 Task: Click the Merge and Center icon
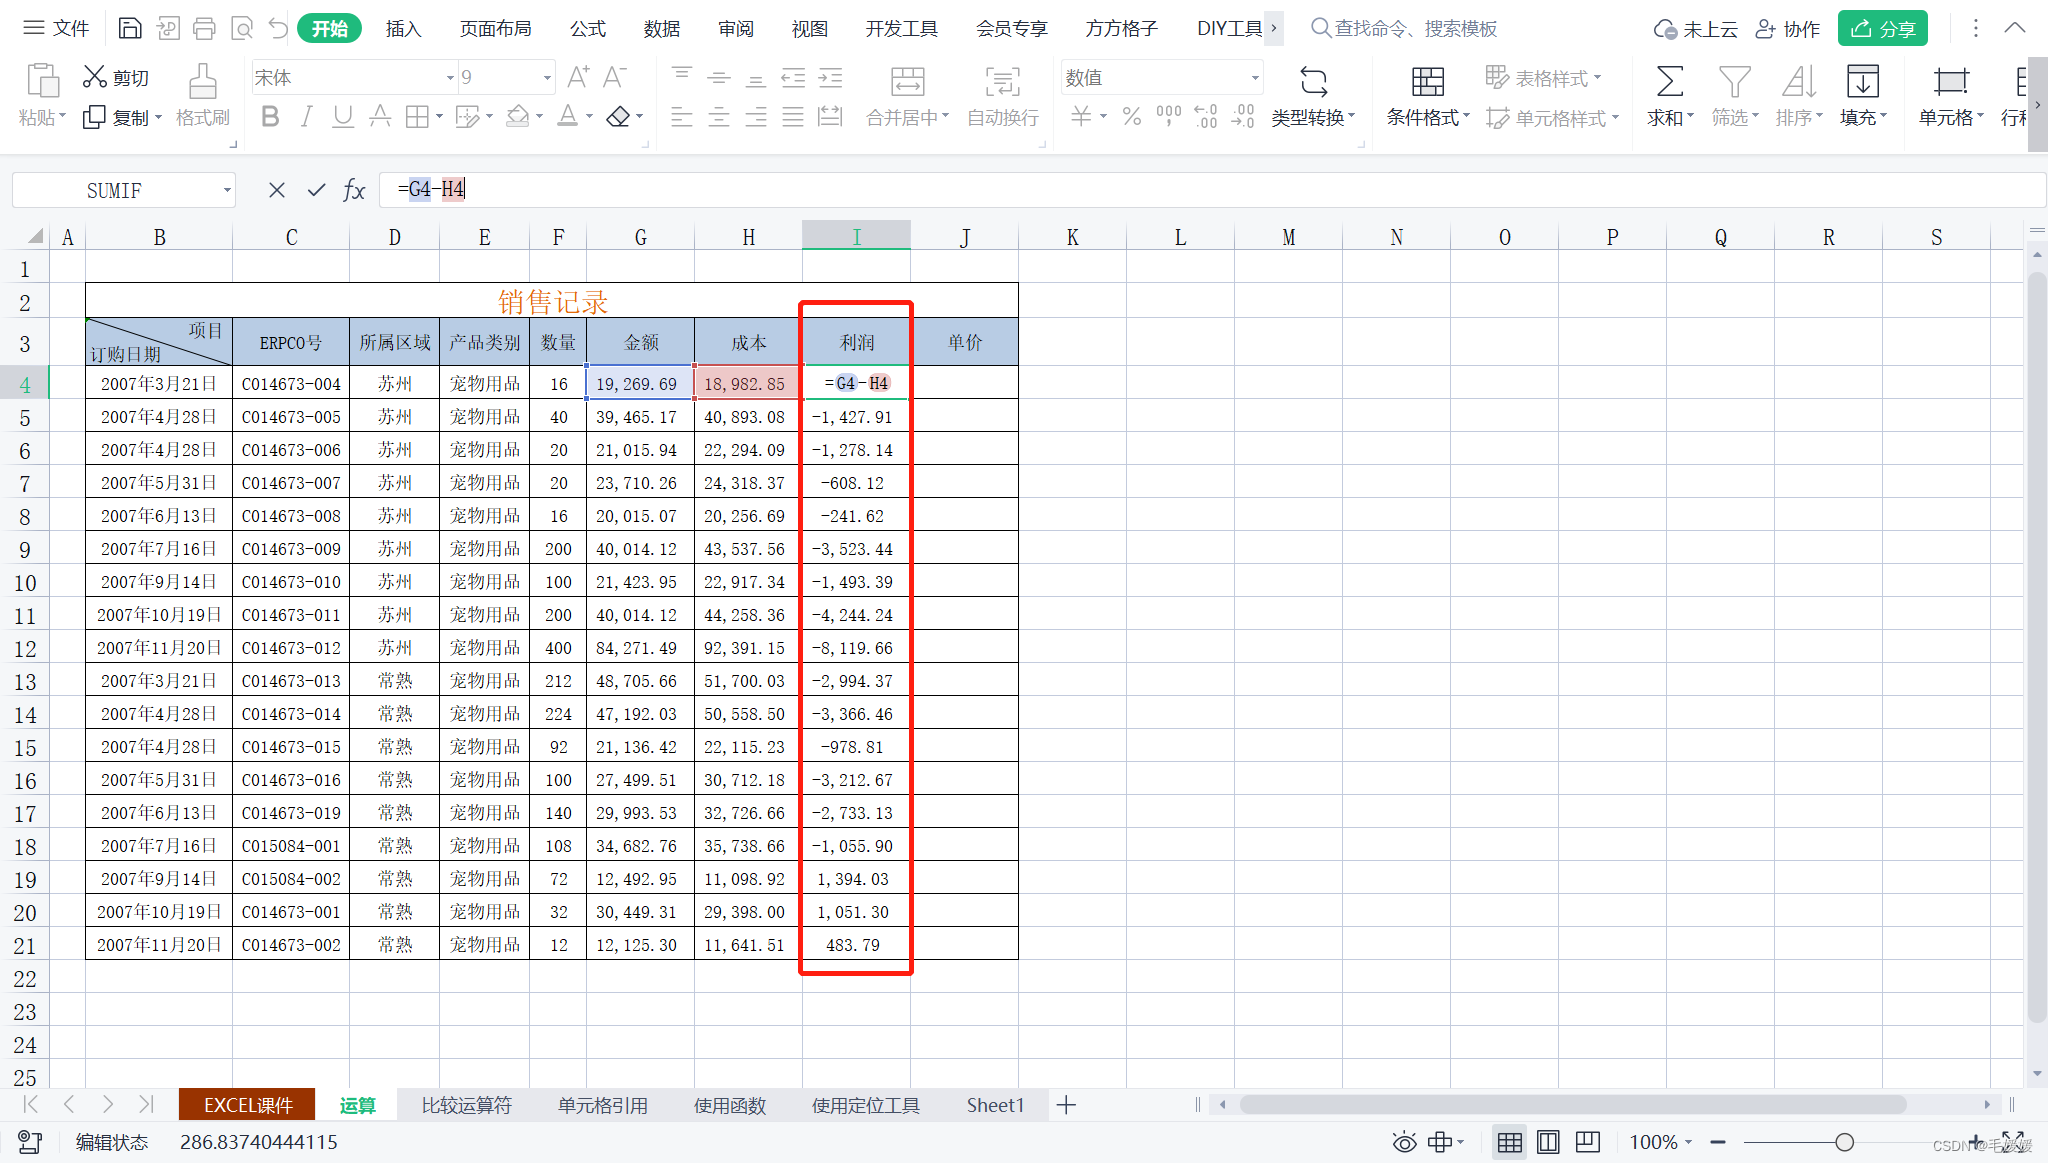(x=908, y=82)
